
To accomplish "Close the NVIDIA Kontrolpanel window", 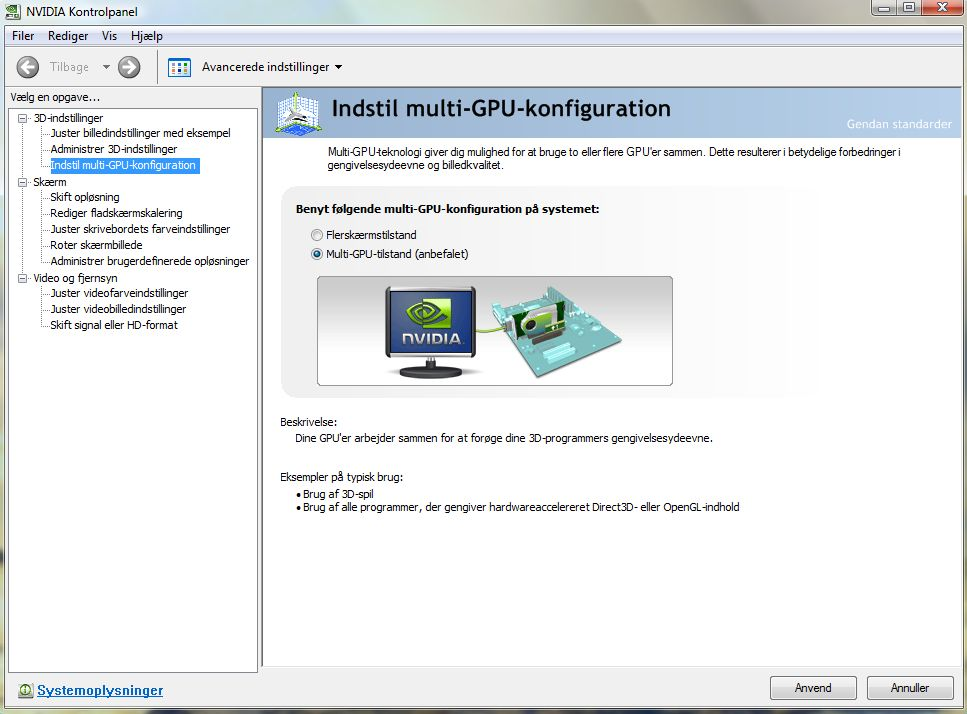I will [942, 8].
